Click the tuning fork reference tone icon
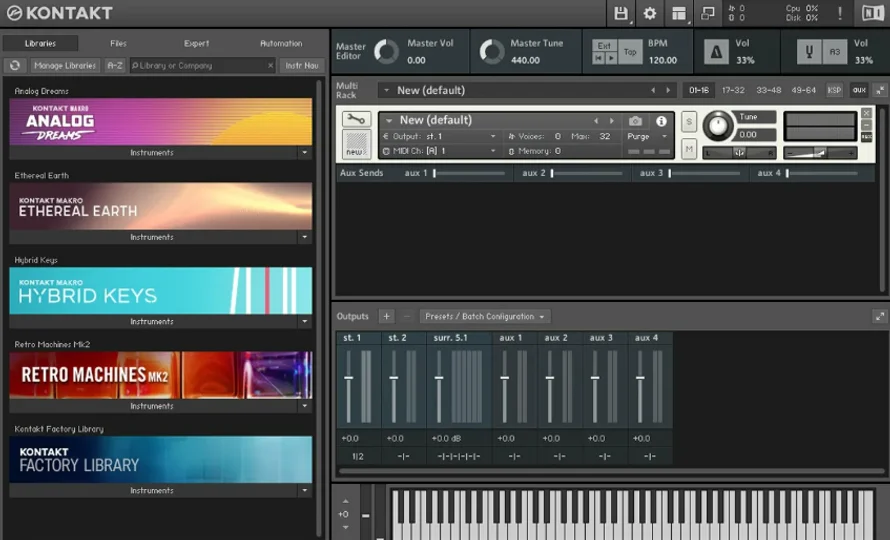890x540 pixels. click(x=810, y=52)
